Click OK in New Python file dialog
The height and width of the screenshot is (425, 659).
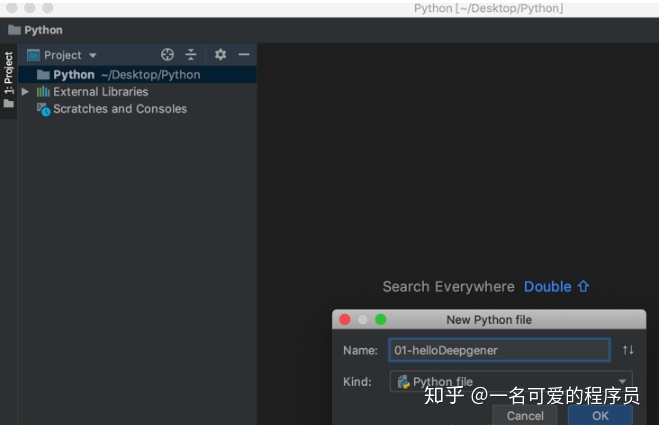pos(600,415)
